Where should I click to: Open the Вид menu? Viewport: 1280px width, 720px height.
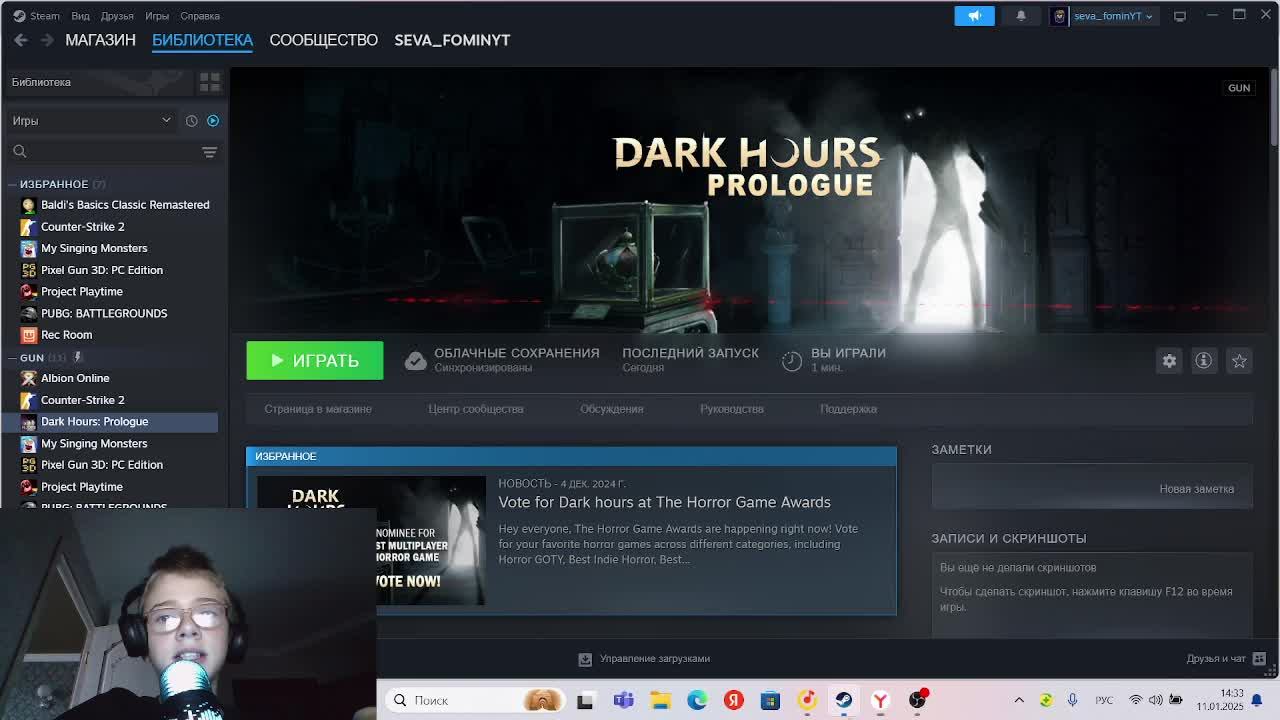[80, 16]
